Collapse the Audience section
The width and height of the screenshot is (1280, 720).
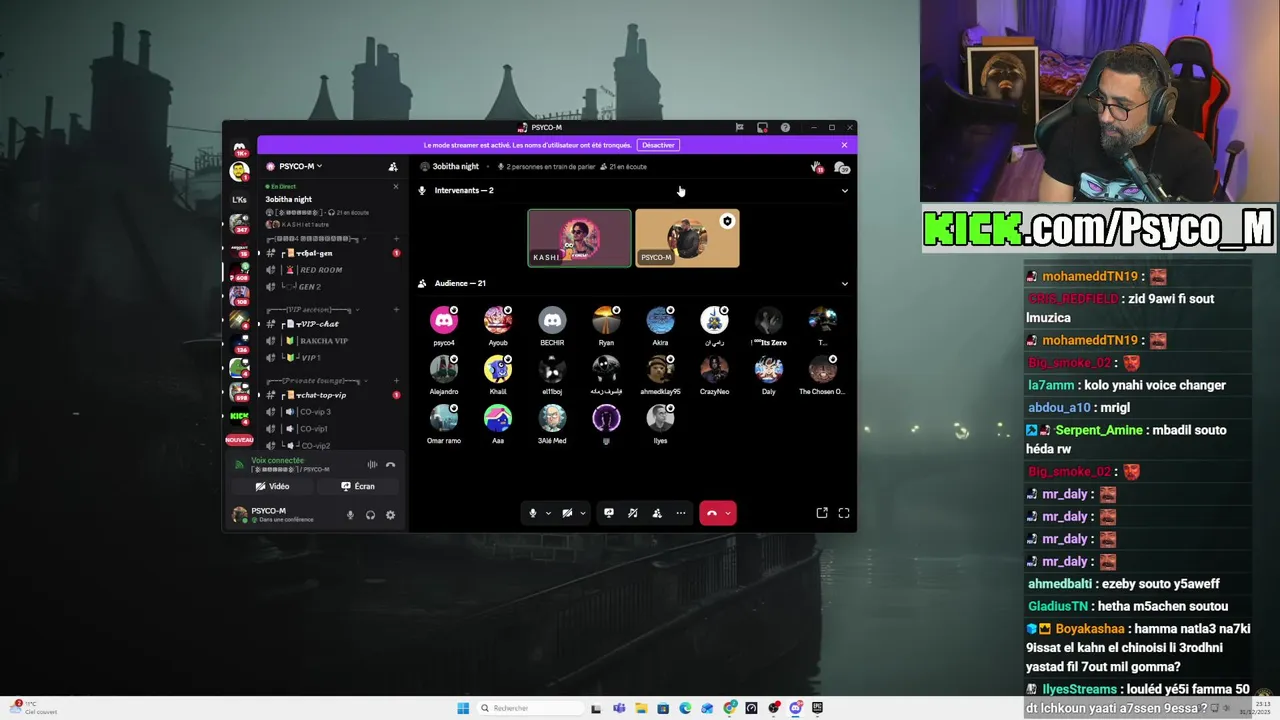844,283
